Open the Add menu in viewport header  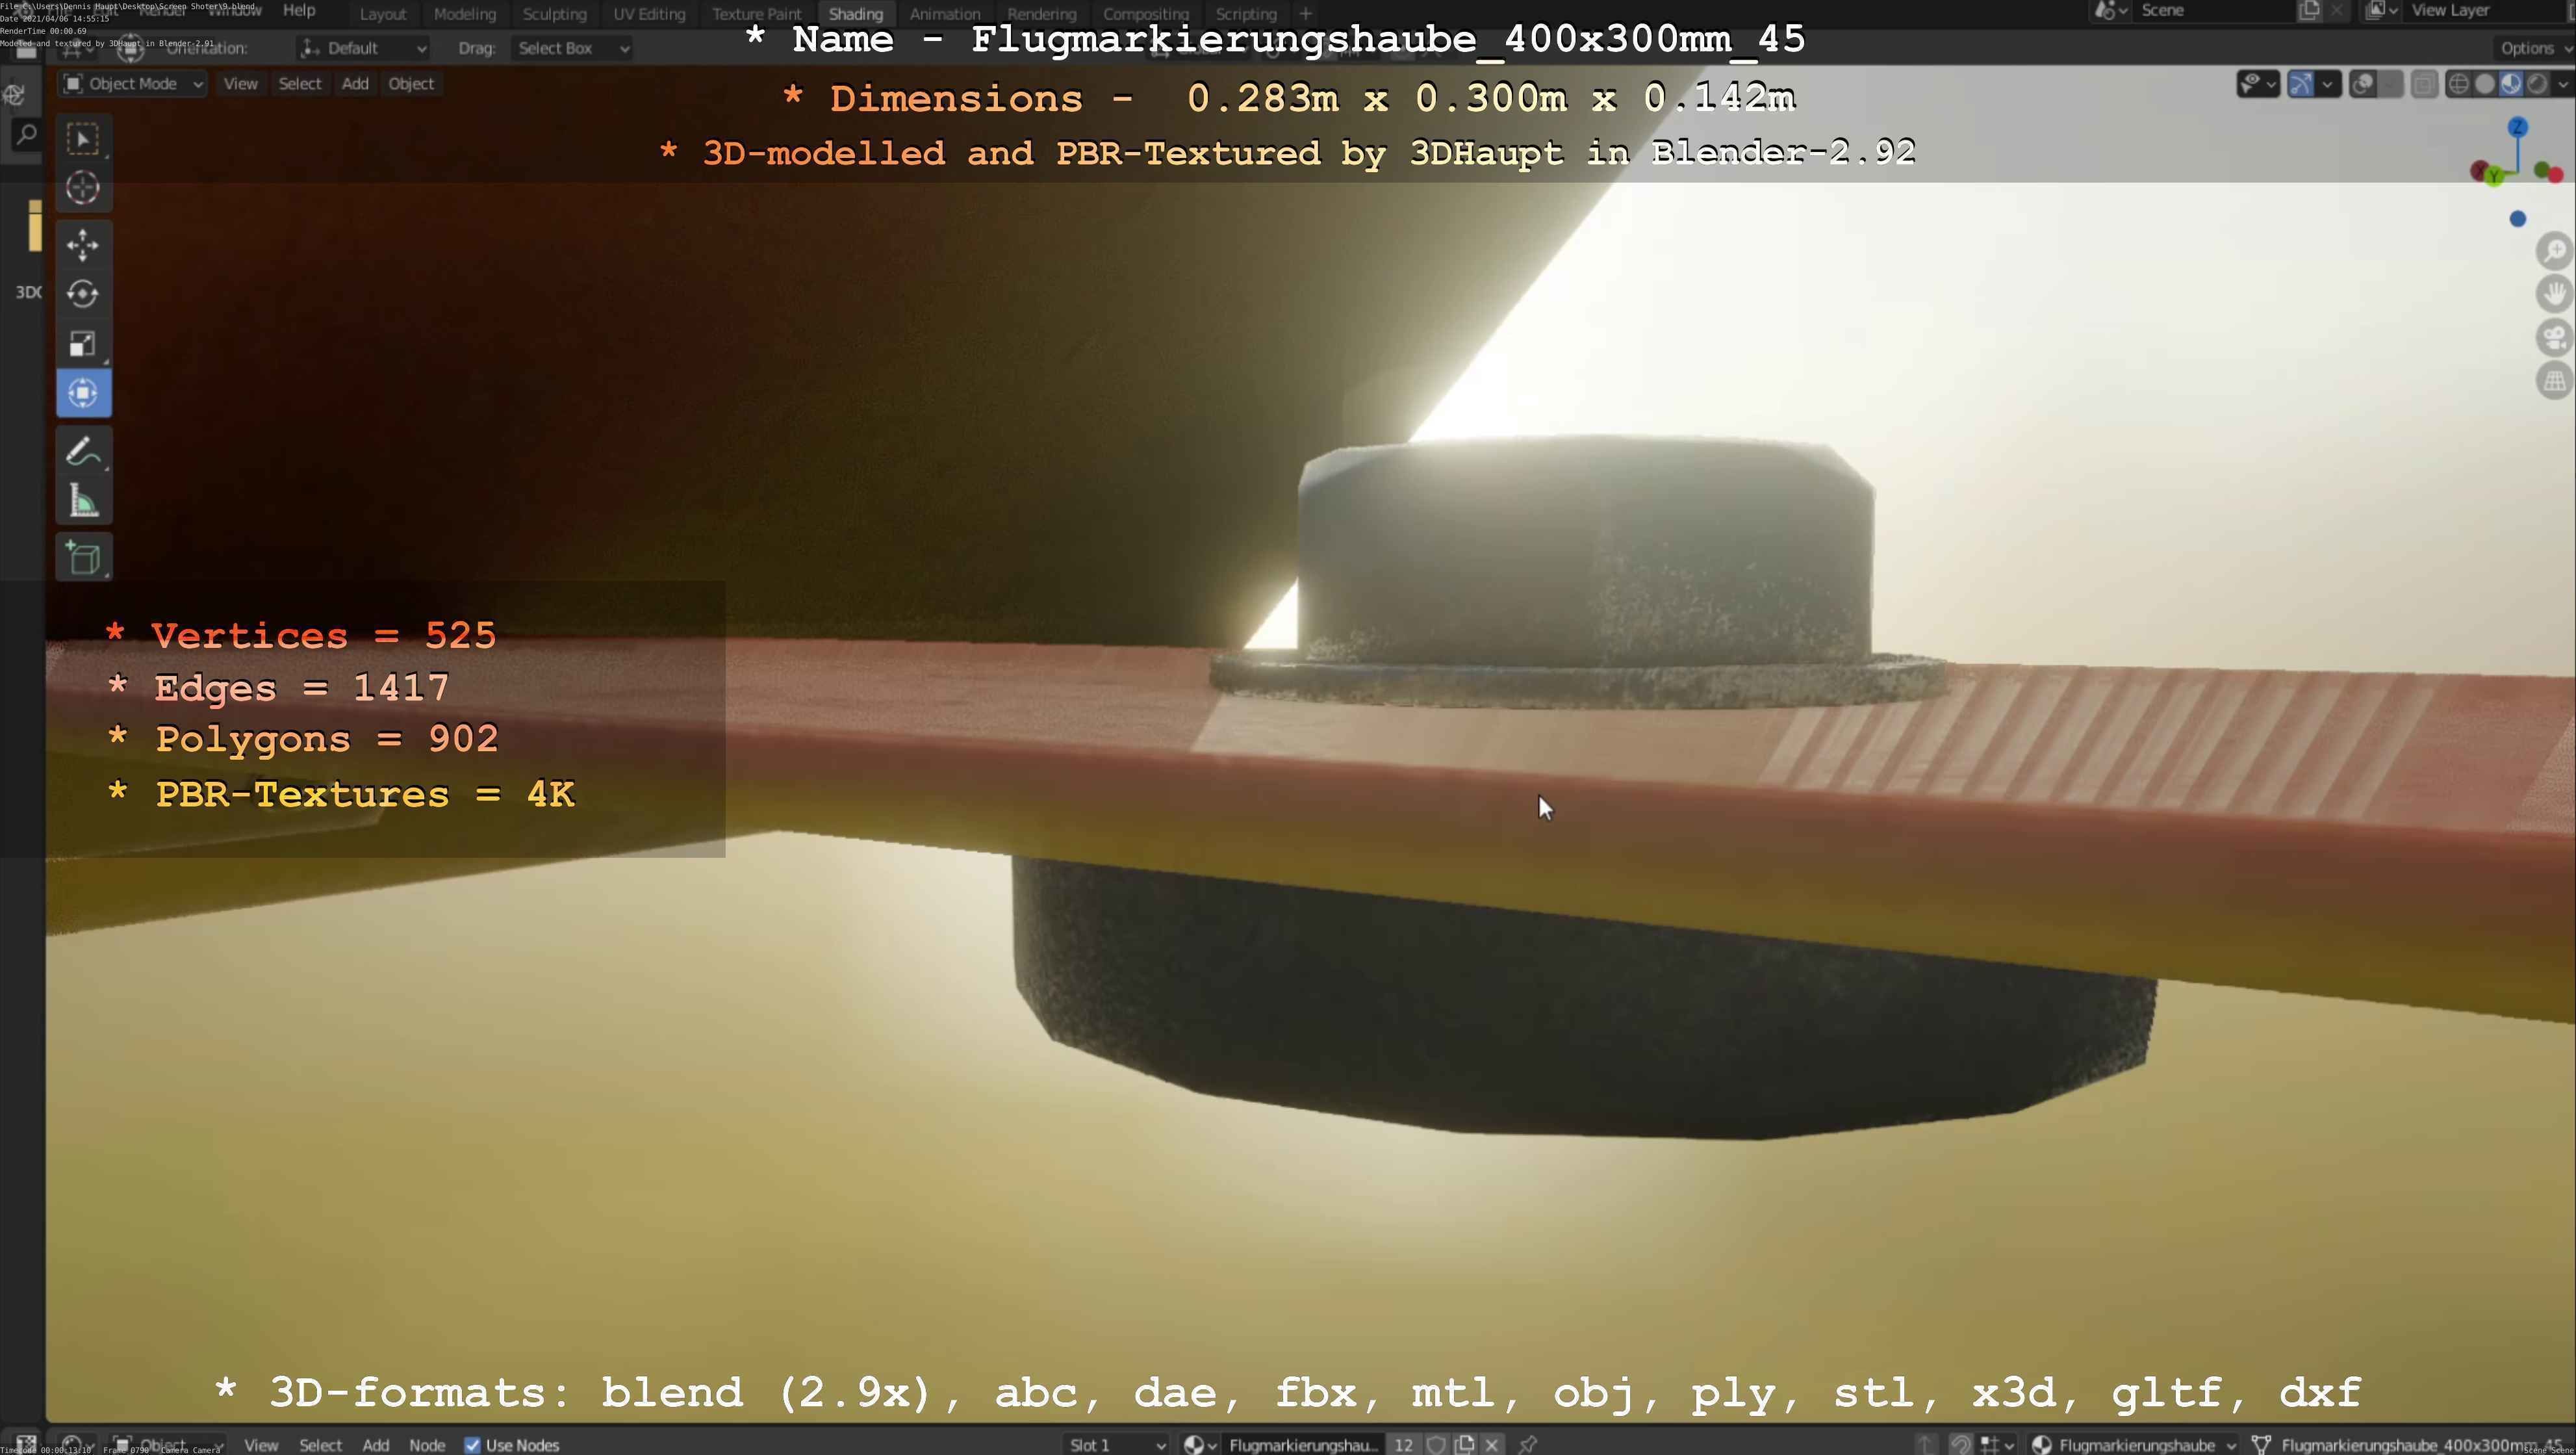355,84
